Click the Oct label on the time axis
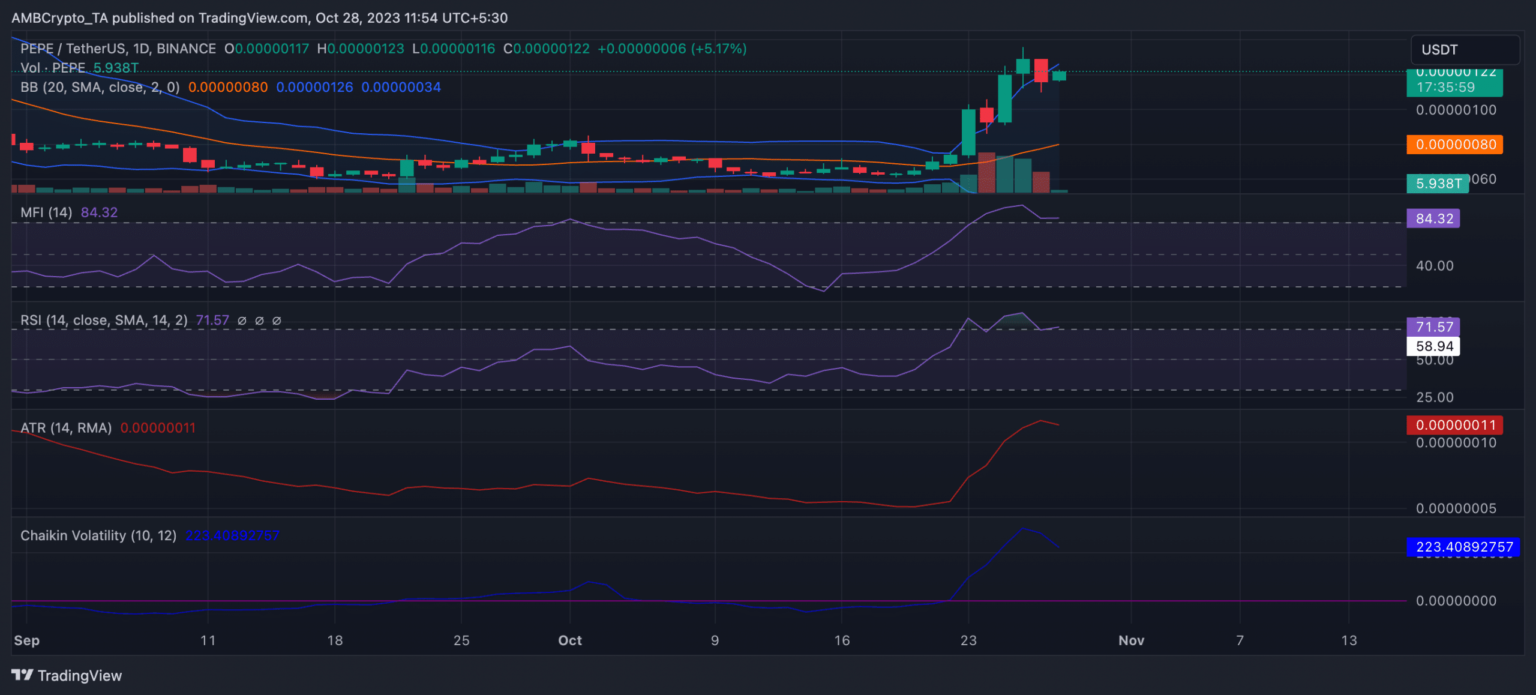1536x695 pixels. pos(570,641)
